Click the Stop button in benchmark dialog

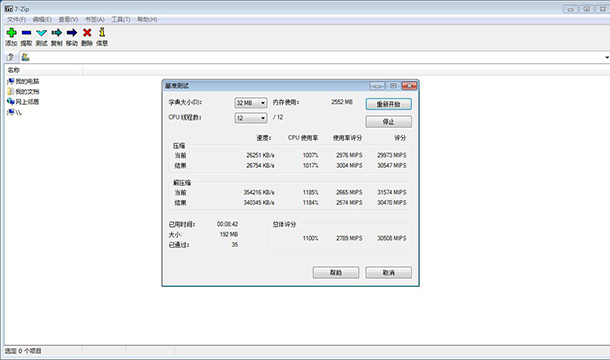[388, 122]
